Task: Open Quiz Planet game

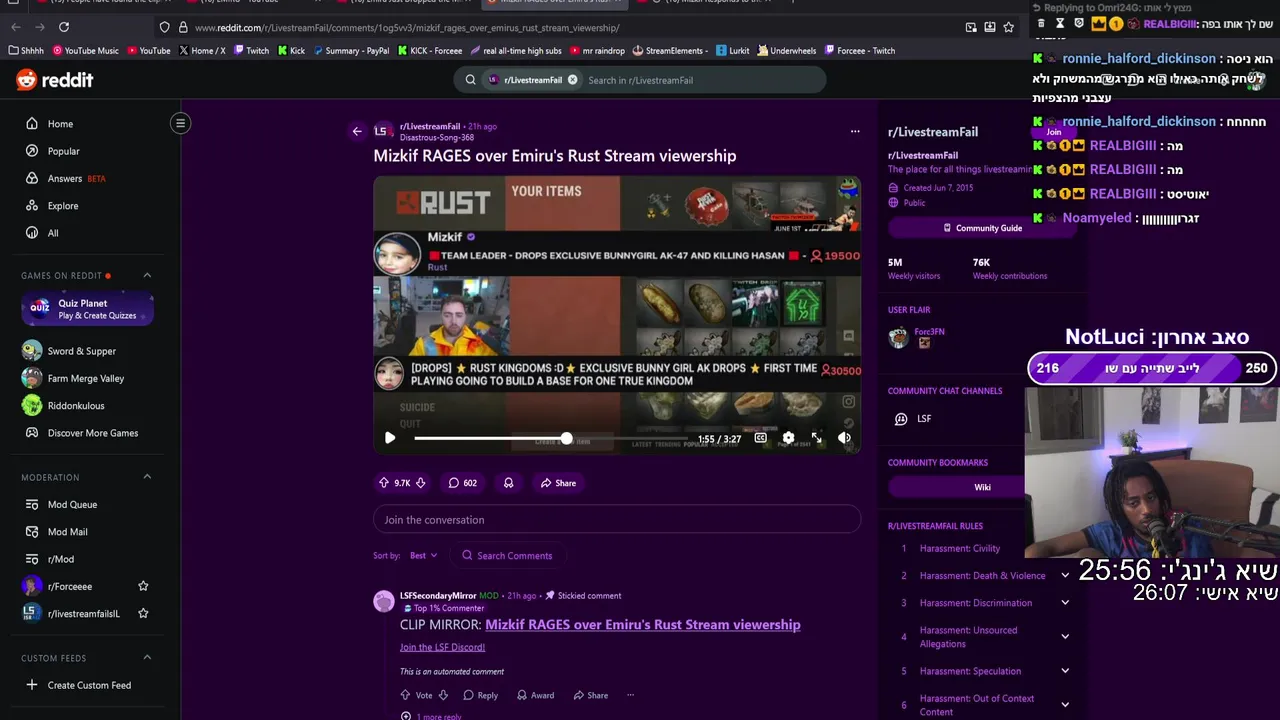Action: coord(87,309)
